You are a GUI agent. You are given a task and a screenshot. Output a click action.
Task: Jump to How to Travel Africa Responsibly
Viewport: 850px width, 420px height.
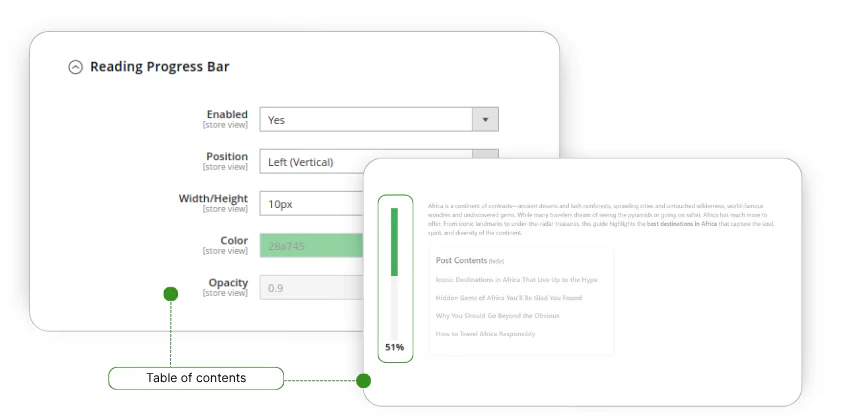tap(485, 334)
